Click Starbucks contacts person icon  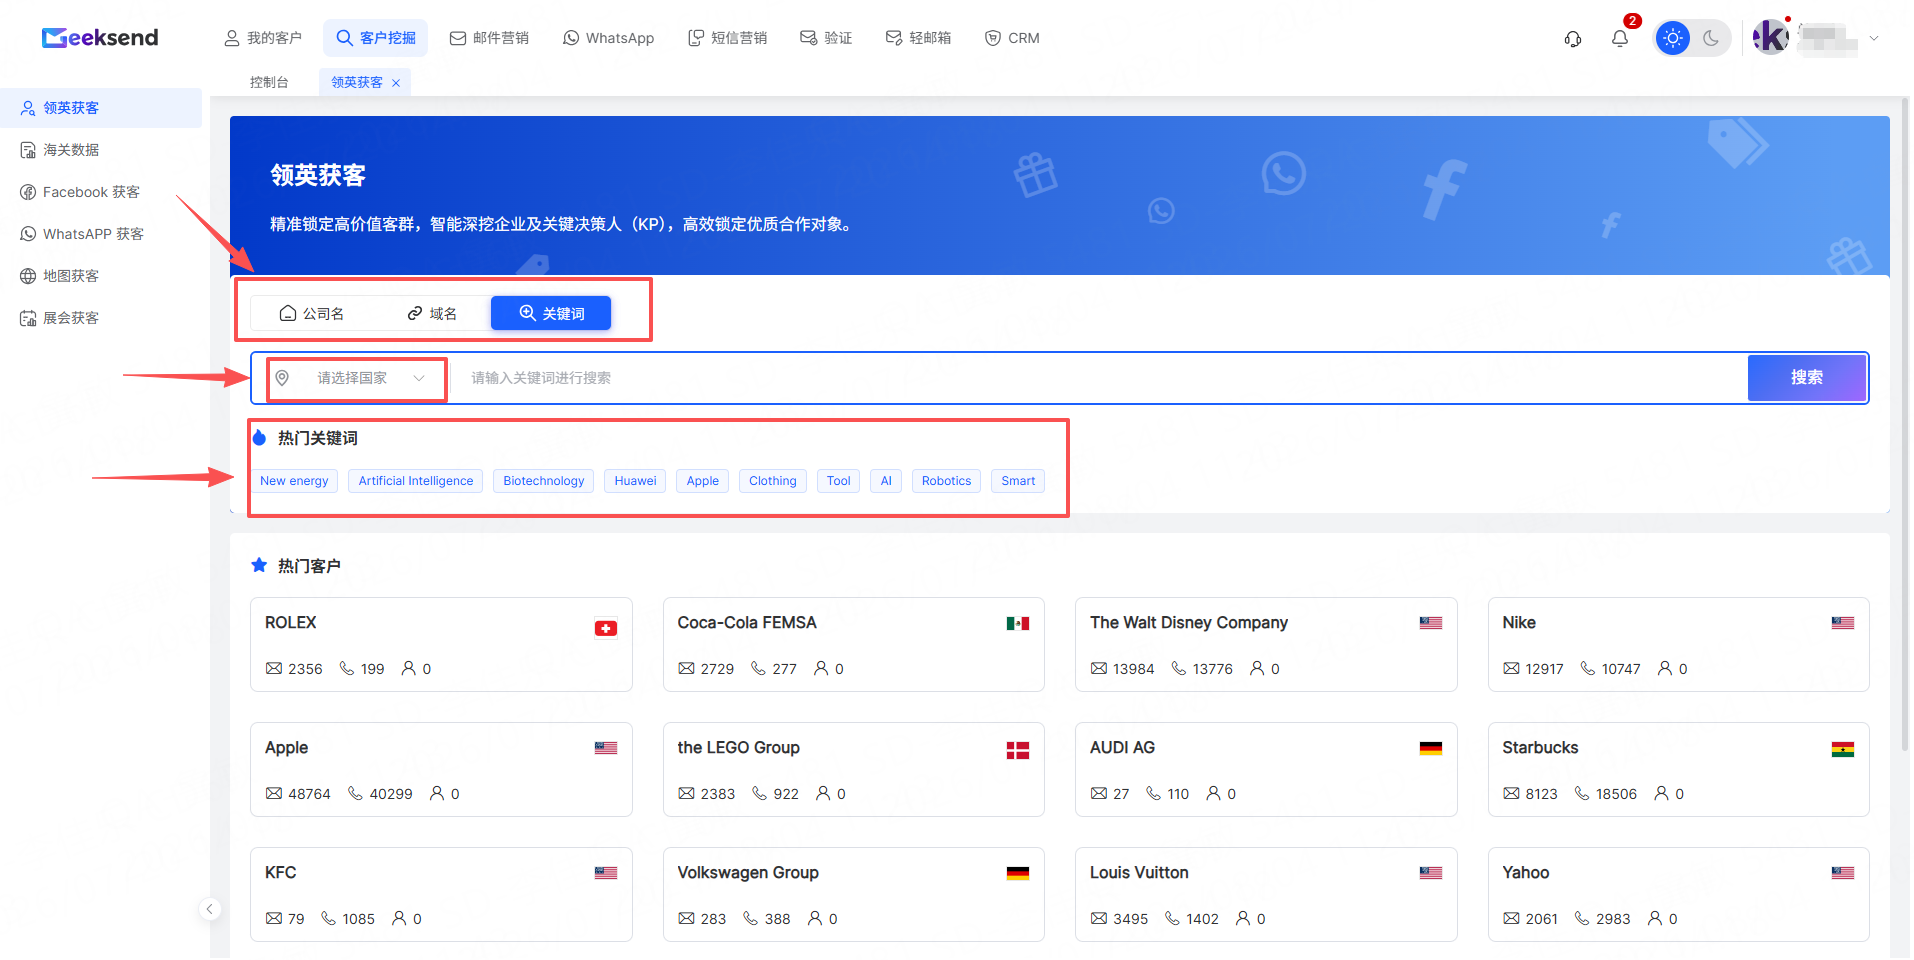[1661, 793]
